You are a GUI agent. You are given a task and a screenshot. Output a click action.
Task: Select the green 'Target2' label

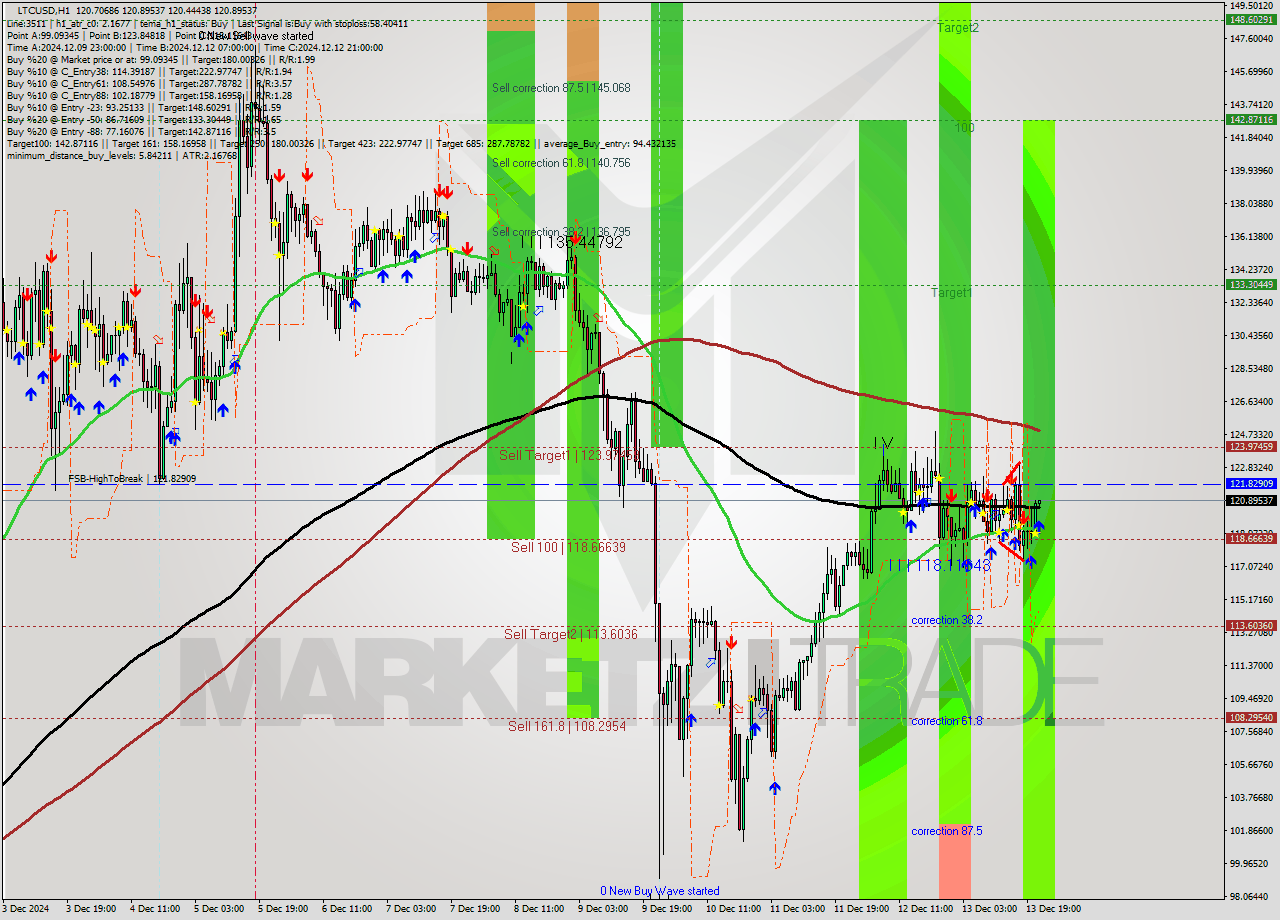coord(958,28)
